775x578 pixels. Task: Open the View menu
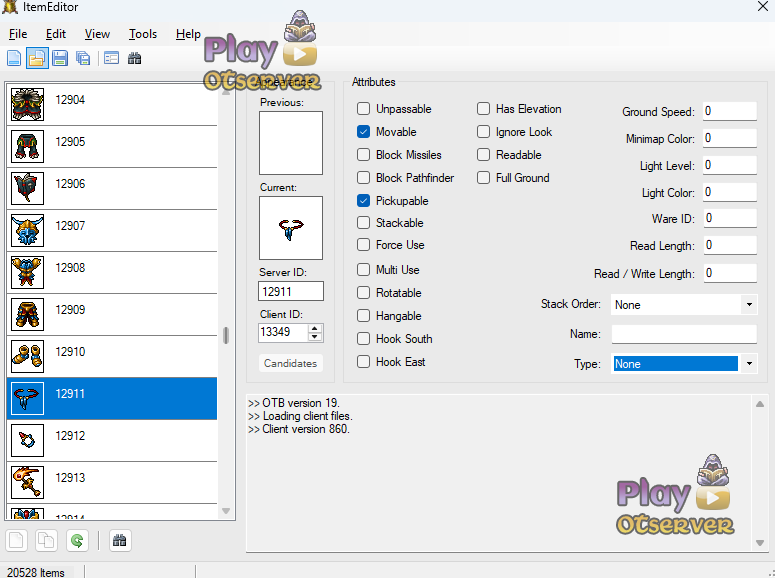pos(98,34)
